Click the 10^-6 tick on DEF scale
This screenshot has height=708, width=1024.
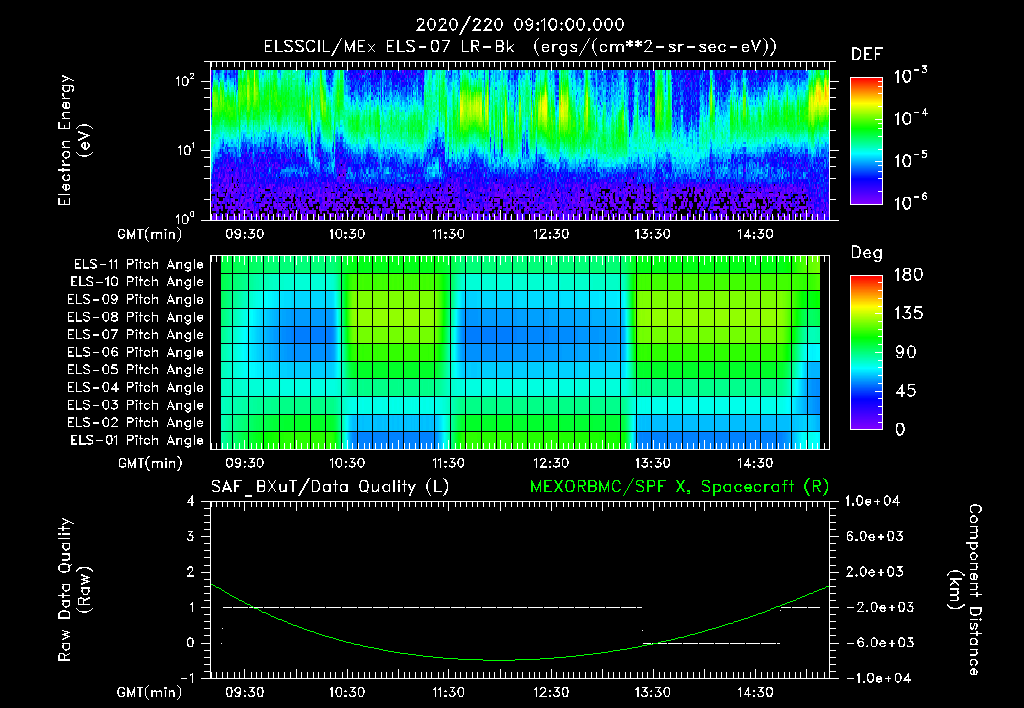point(910,202)
